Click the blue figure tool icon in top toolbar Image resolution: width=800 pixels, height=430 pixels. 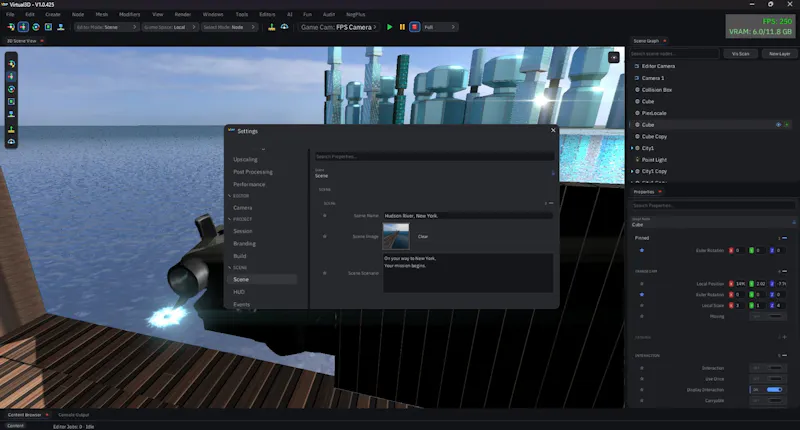click(61, 27)
